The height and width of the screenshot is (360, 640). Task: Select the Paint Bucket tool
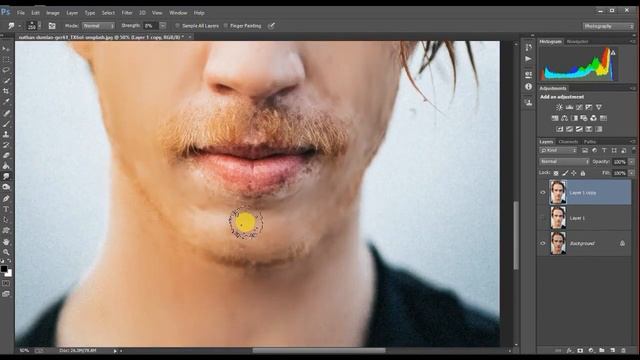[x=6, y=166]
